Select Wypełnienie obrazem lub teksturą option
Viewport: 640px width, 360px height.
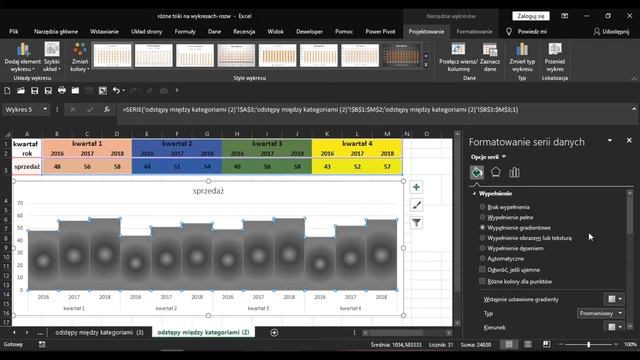click(x=482, y=238)
